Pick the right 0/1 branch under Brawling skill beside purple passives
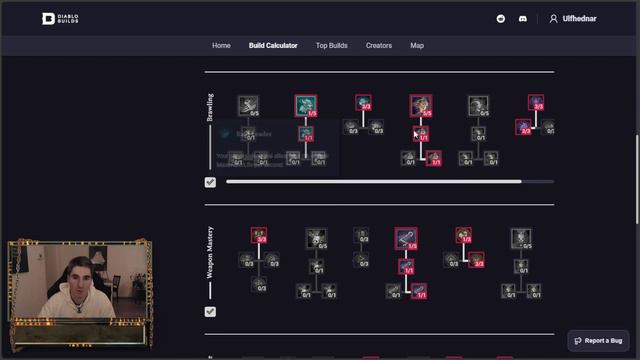 (x=491, y=158)
